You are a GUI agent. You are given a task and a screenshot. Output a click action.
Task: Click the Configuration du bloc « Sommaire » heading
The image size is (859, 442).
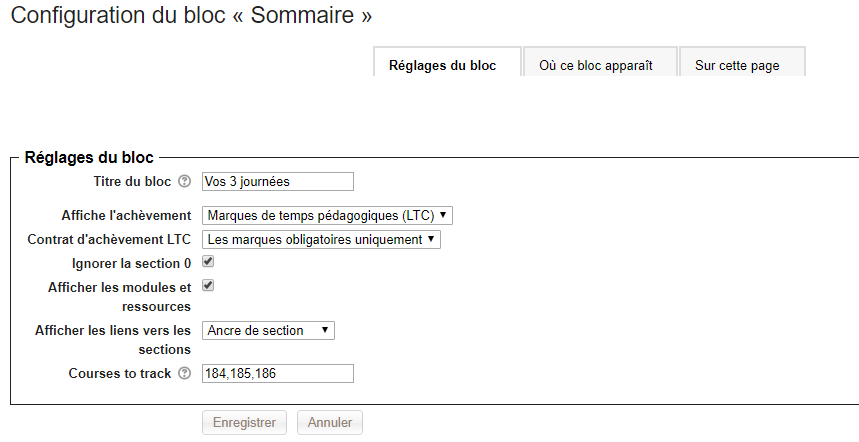pyautogui.click(x=191, y=16)
